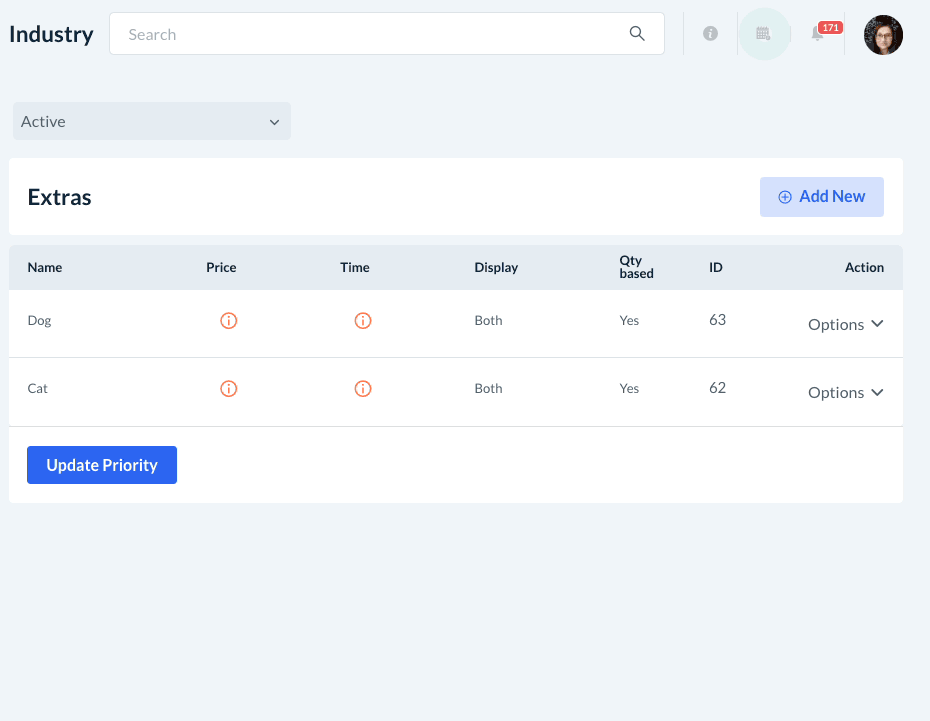The width and height of the screenshot is (930, 721).
Task: Open the calendar icon in header
Action: (763, 34)
